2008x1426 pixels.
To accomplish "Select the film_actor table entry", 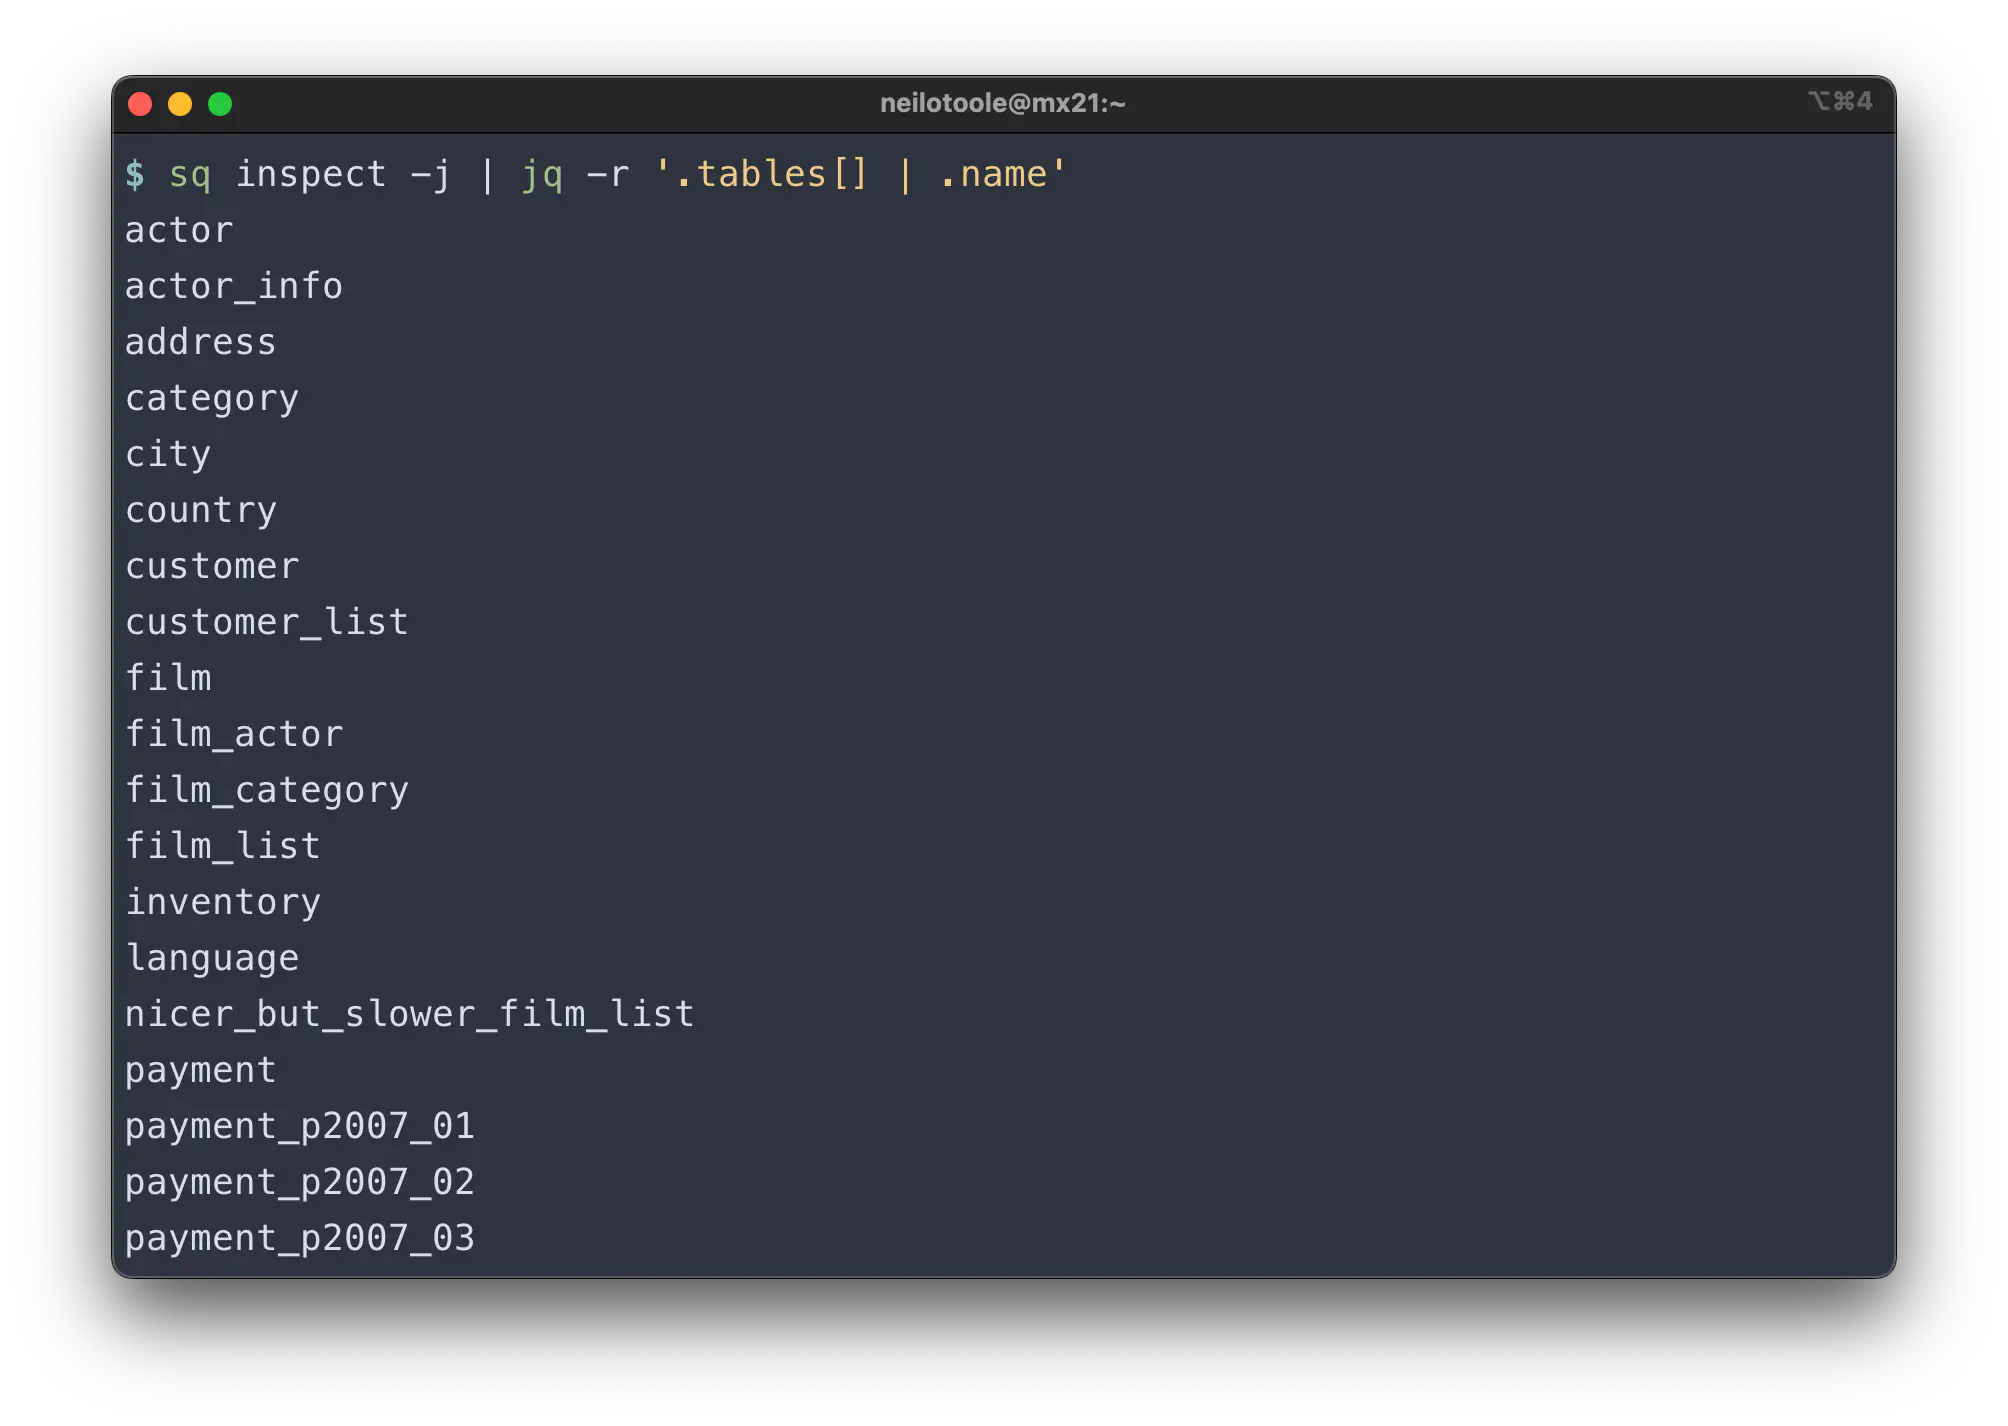I will [235, 733].
